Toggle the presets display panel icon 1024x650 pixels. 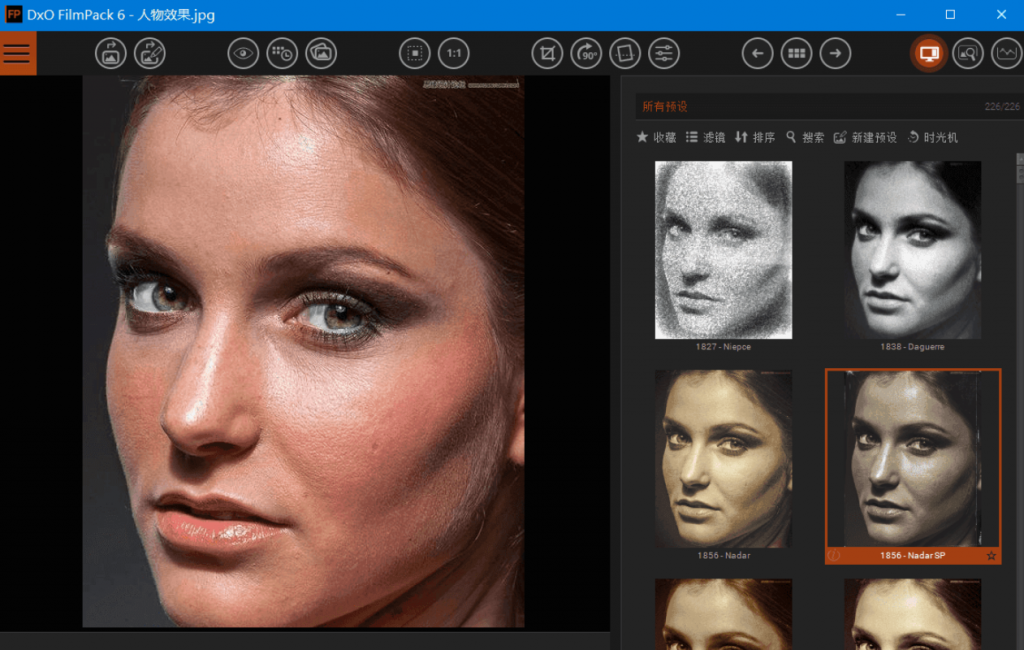[x=929, y=53]
